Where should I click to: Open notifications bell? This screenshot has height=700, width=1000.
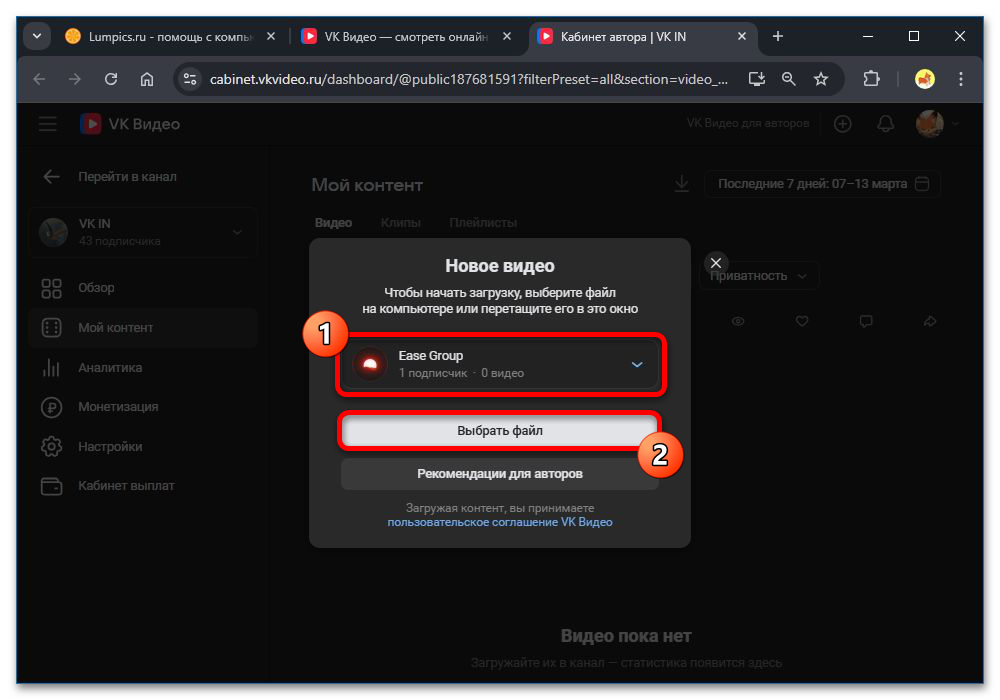click(885, 124)
